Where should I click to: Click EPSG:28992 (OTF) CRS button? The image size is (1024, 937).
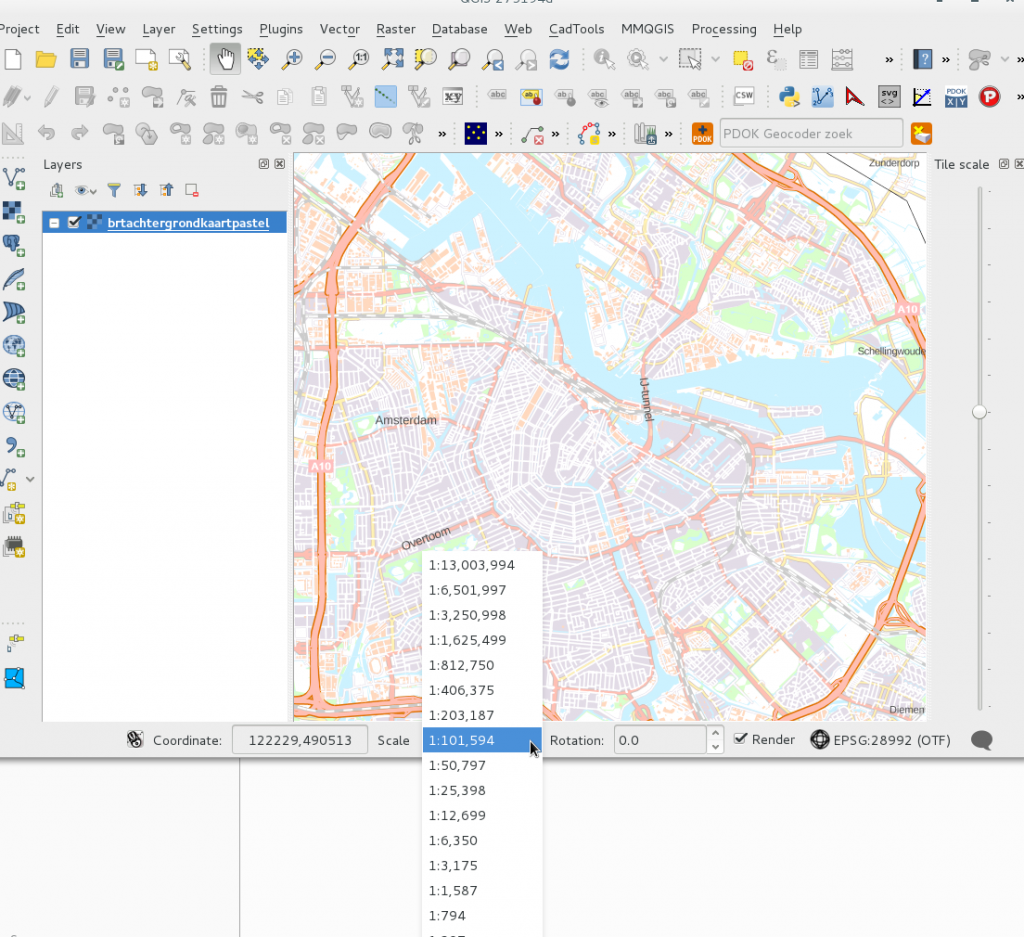click(880, 740)
